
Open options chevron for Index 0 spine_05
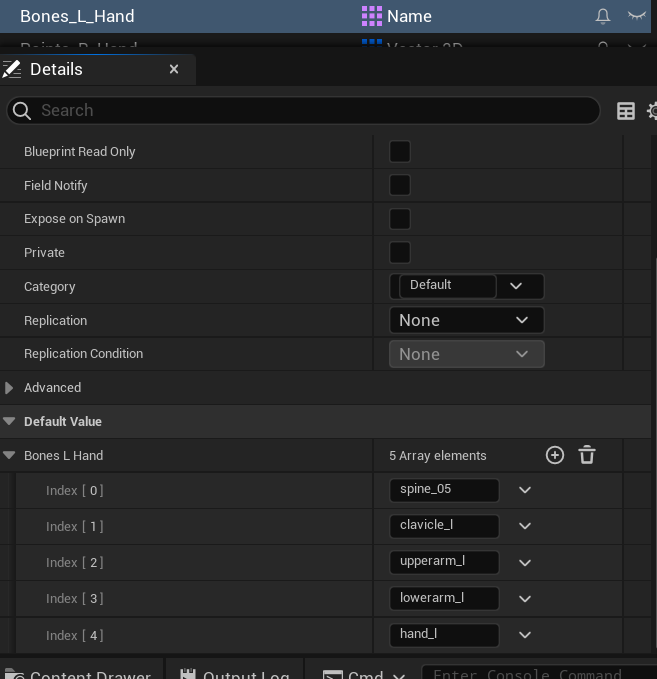pos(525,490)
